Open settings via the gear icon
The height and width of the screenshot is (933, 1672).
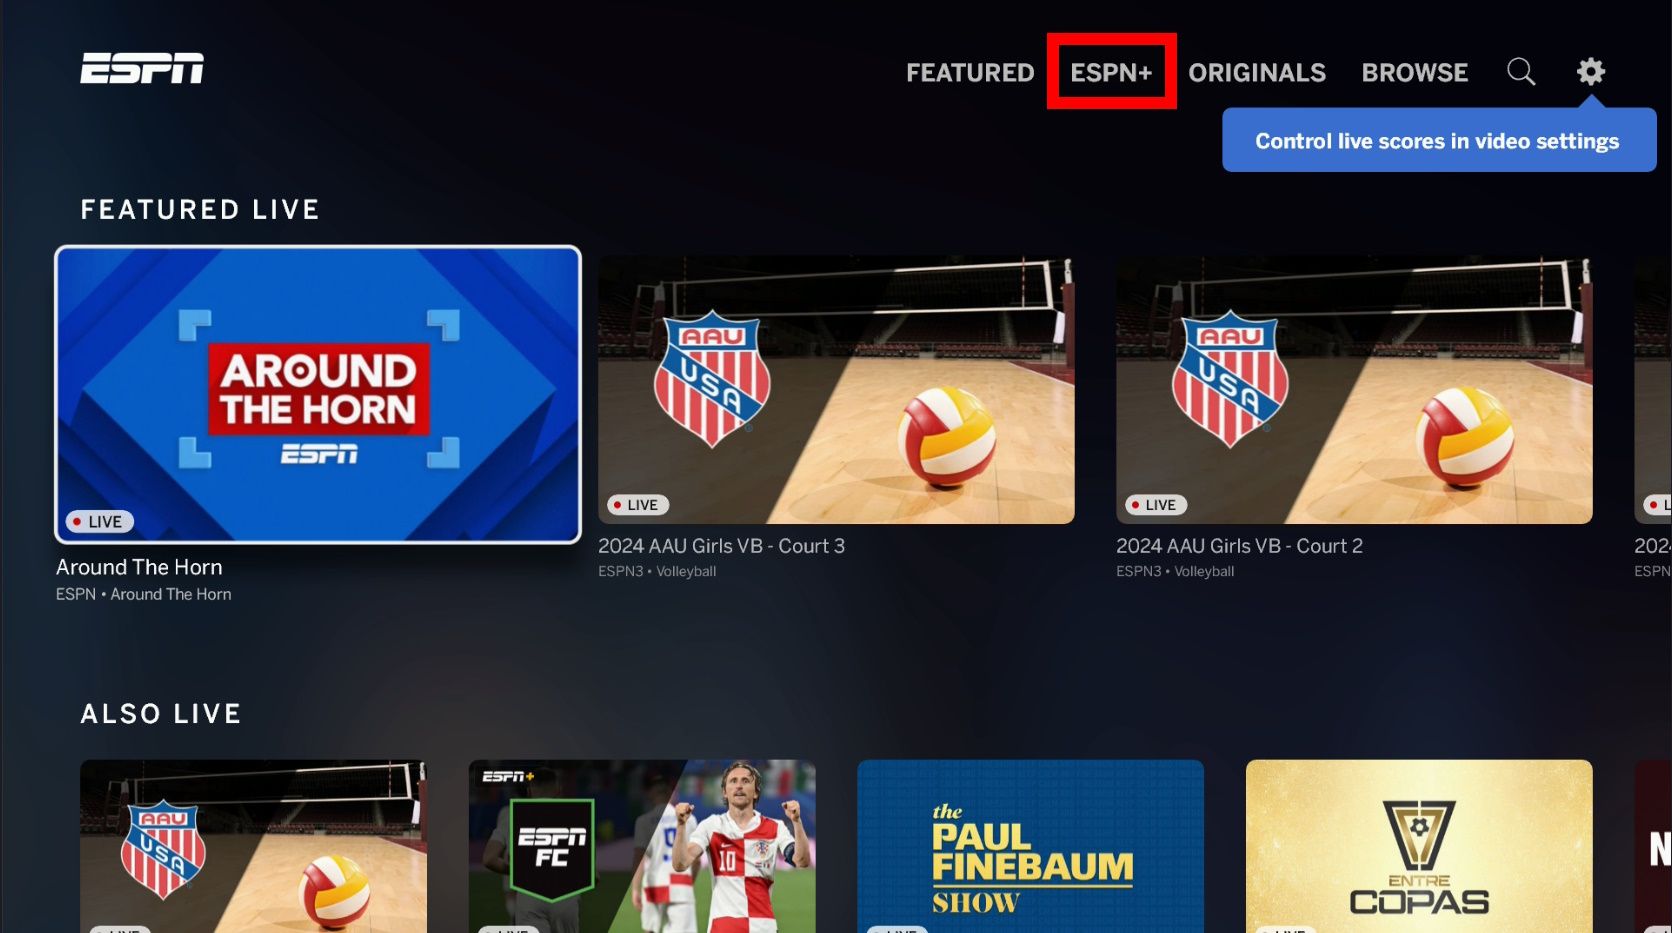click(x=1590, y=72)
